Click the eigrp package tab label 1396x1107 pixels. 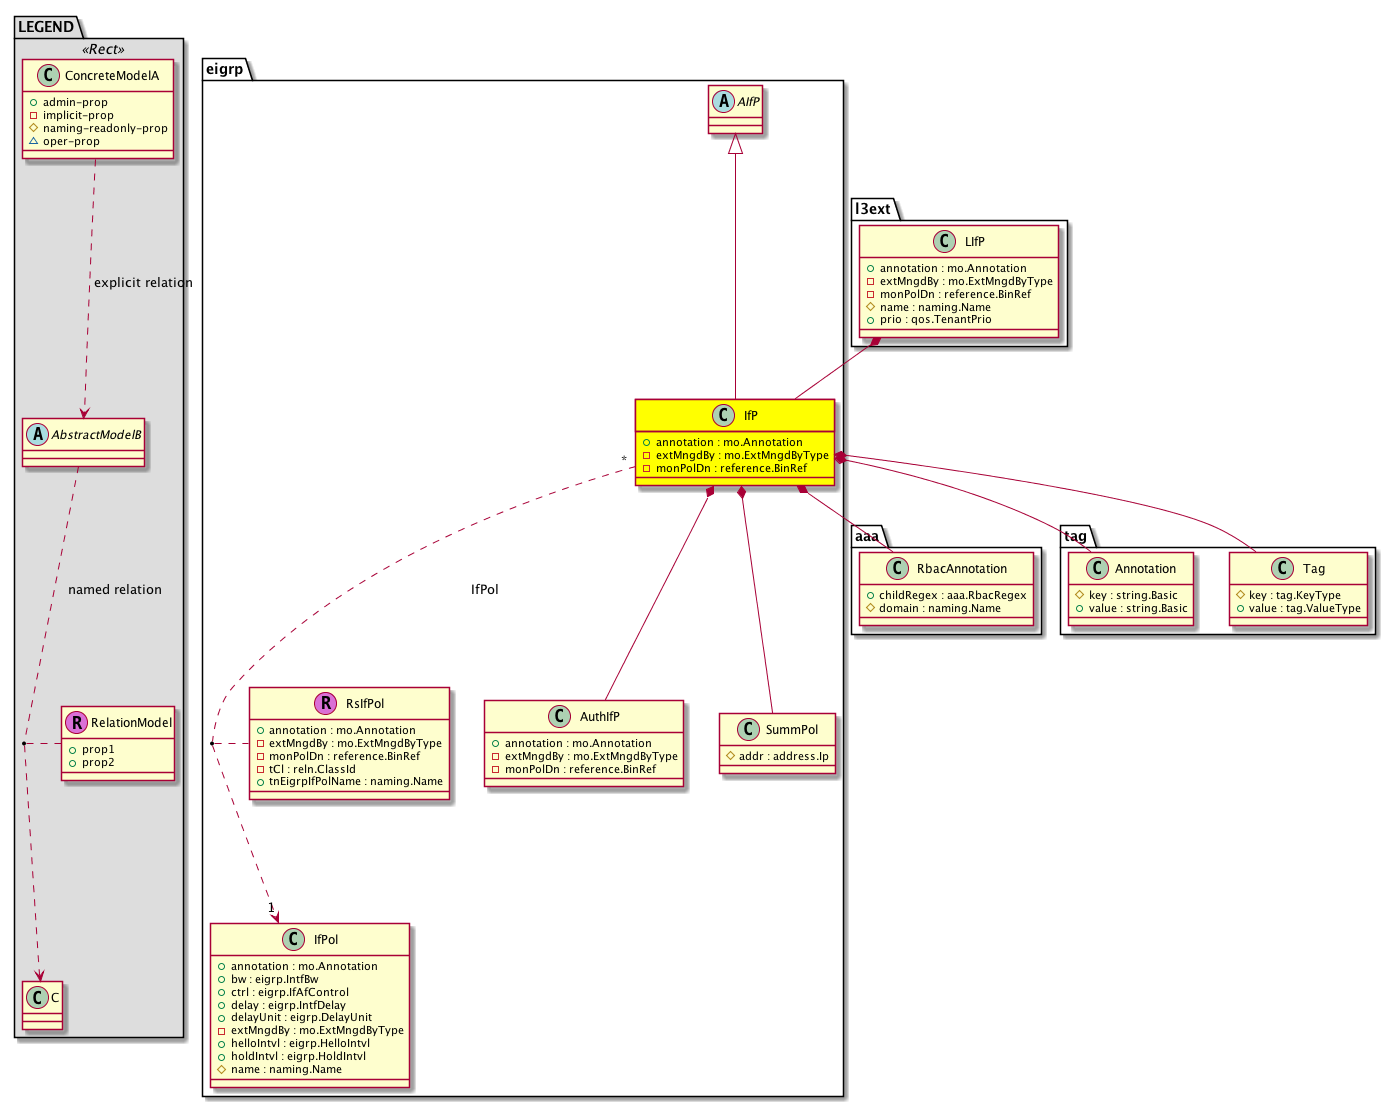click(225, 69)
